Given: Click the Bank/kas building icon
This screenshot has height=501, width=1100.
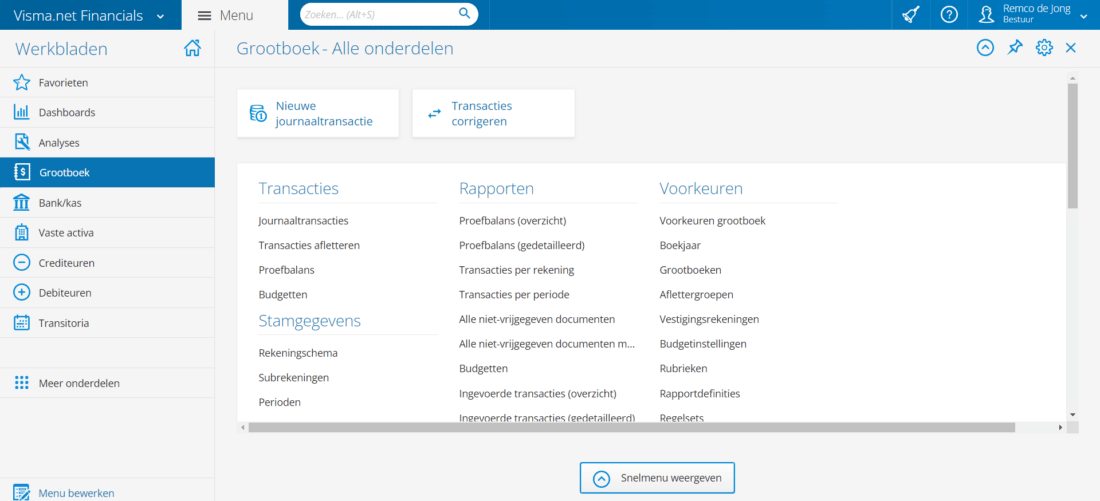Looking at the screenshot, I should [x=21, y=203].
